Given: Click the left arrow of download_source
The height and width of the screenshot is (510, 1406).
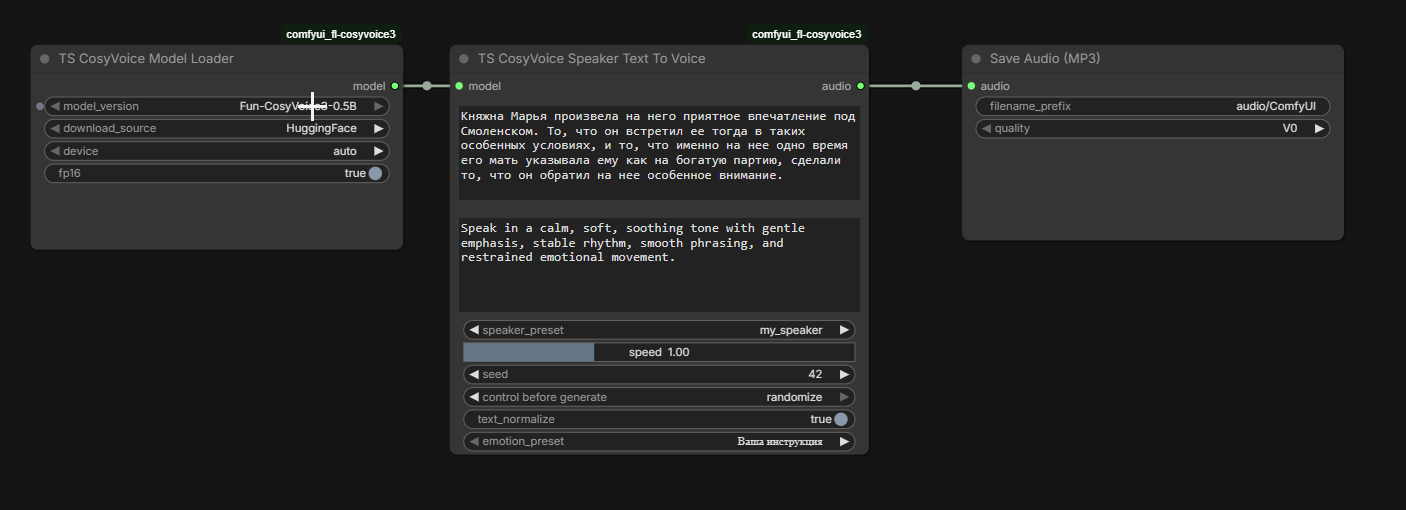Looking at the screenshot, I should click(55, 128).
